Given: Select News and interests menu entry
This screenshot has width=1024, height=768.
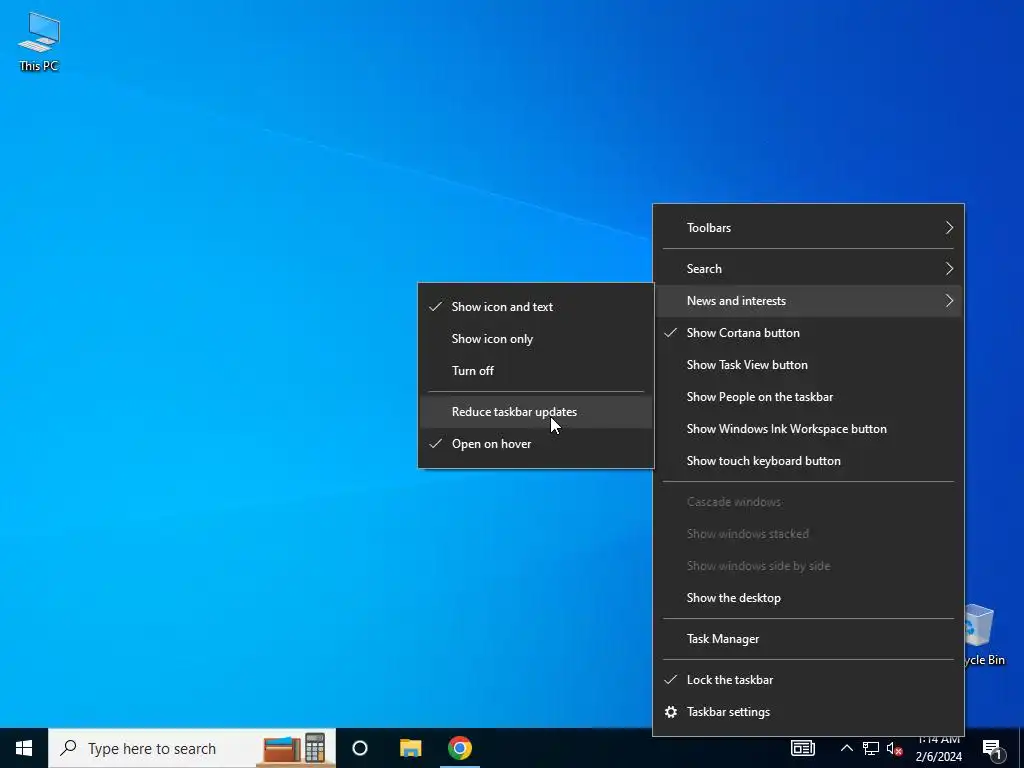Looking at the screenshot, I should pyautogui.click(x=808, y=300).
